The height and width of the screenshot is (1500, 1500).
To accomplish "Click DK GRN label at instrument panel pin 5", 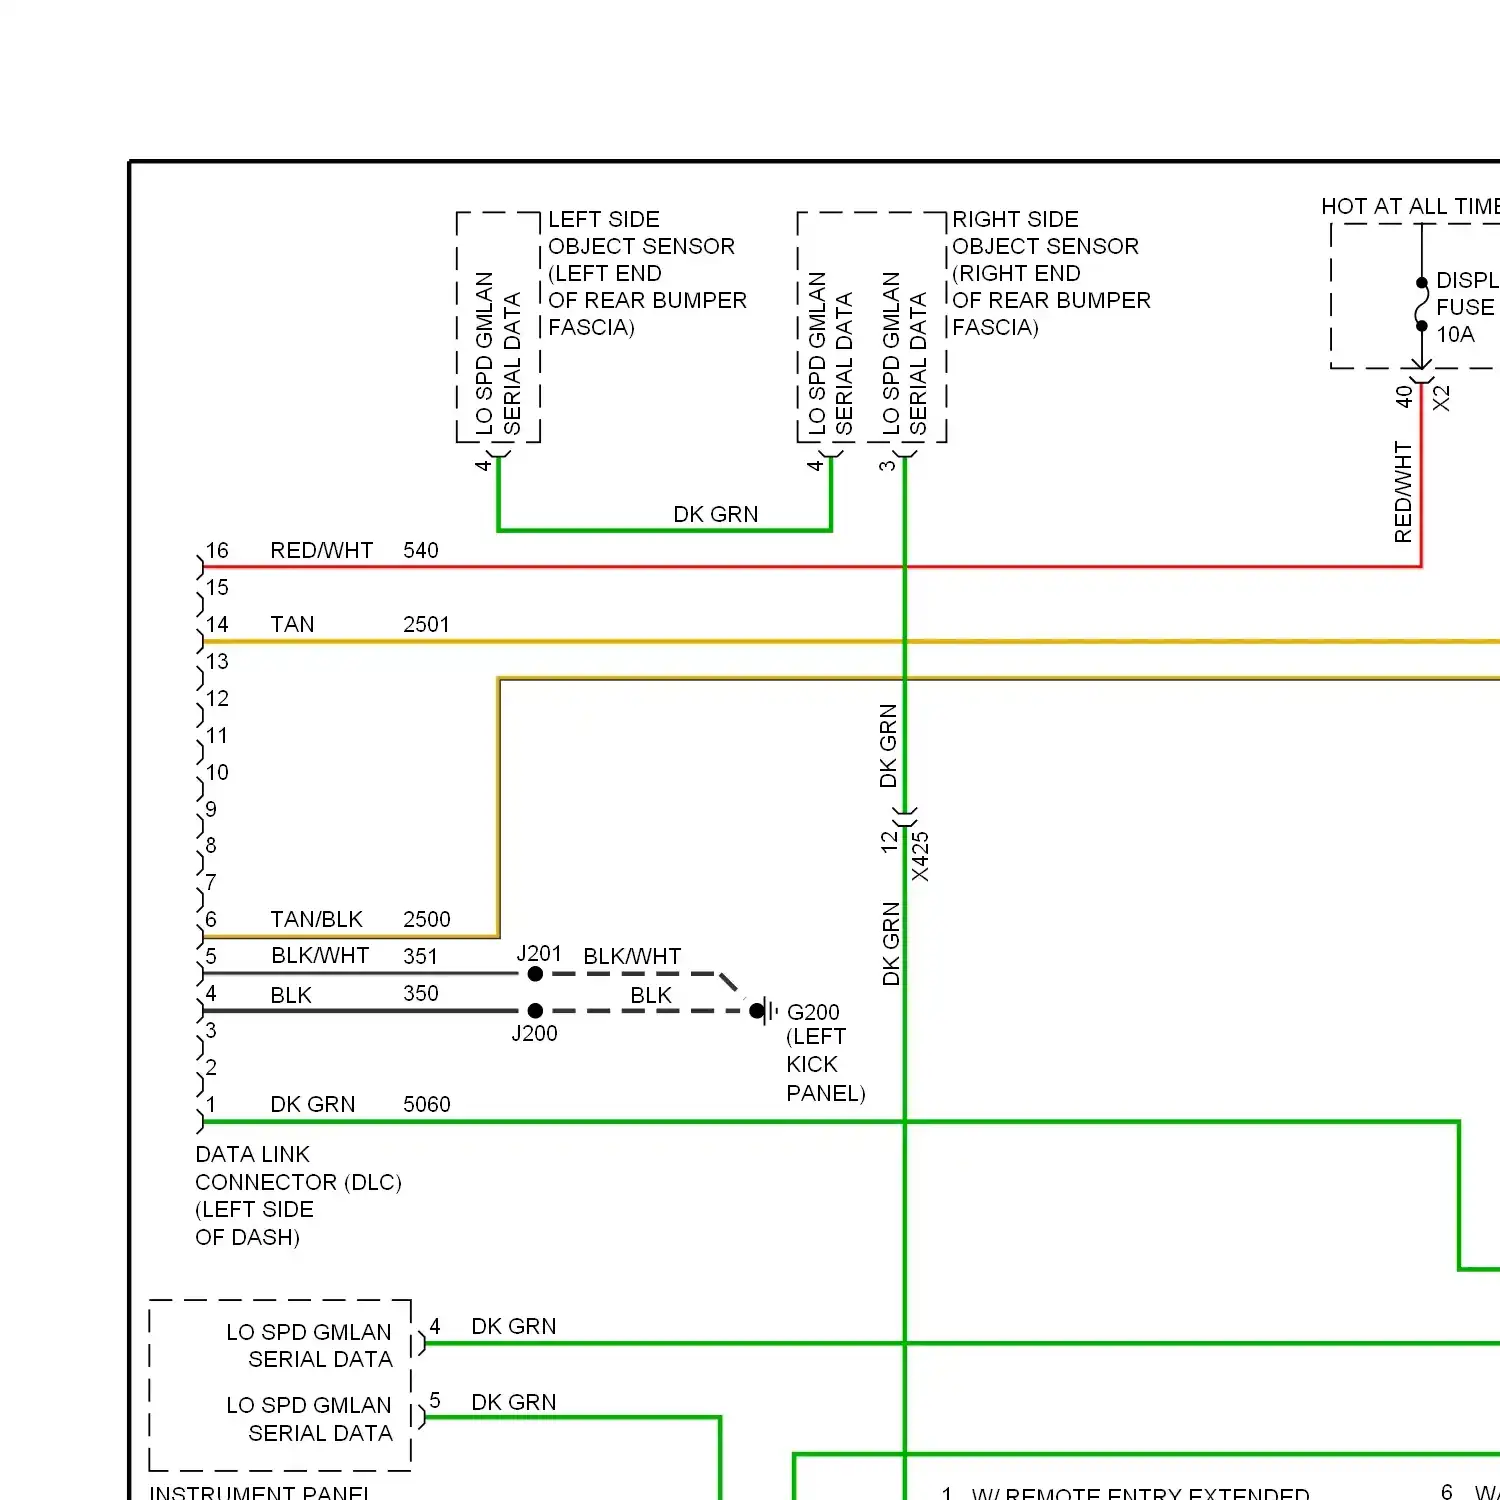I will (x=513, y=1403).
